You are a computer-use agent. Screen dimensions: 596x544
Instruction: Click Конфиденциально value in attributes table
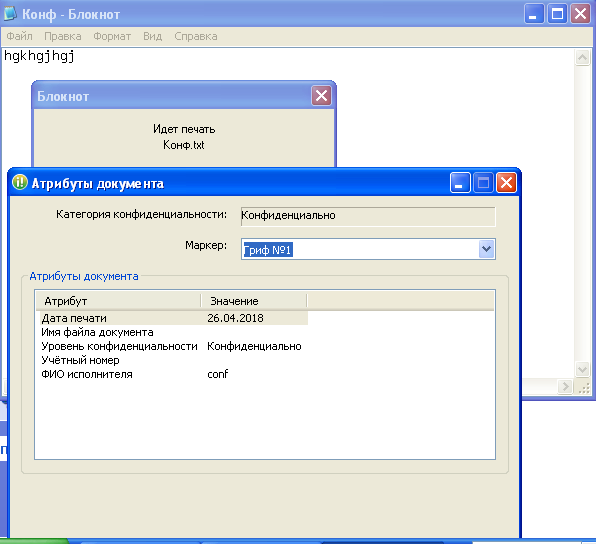(x=254, y=346)
